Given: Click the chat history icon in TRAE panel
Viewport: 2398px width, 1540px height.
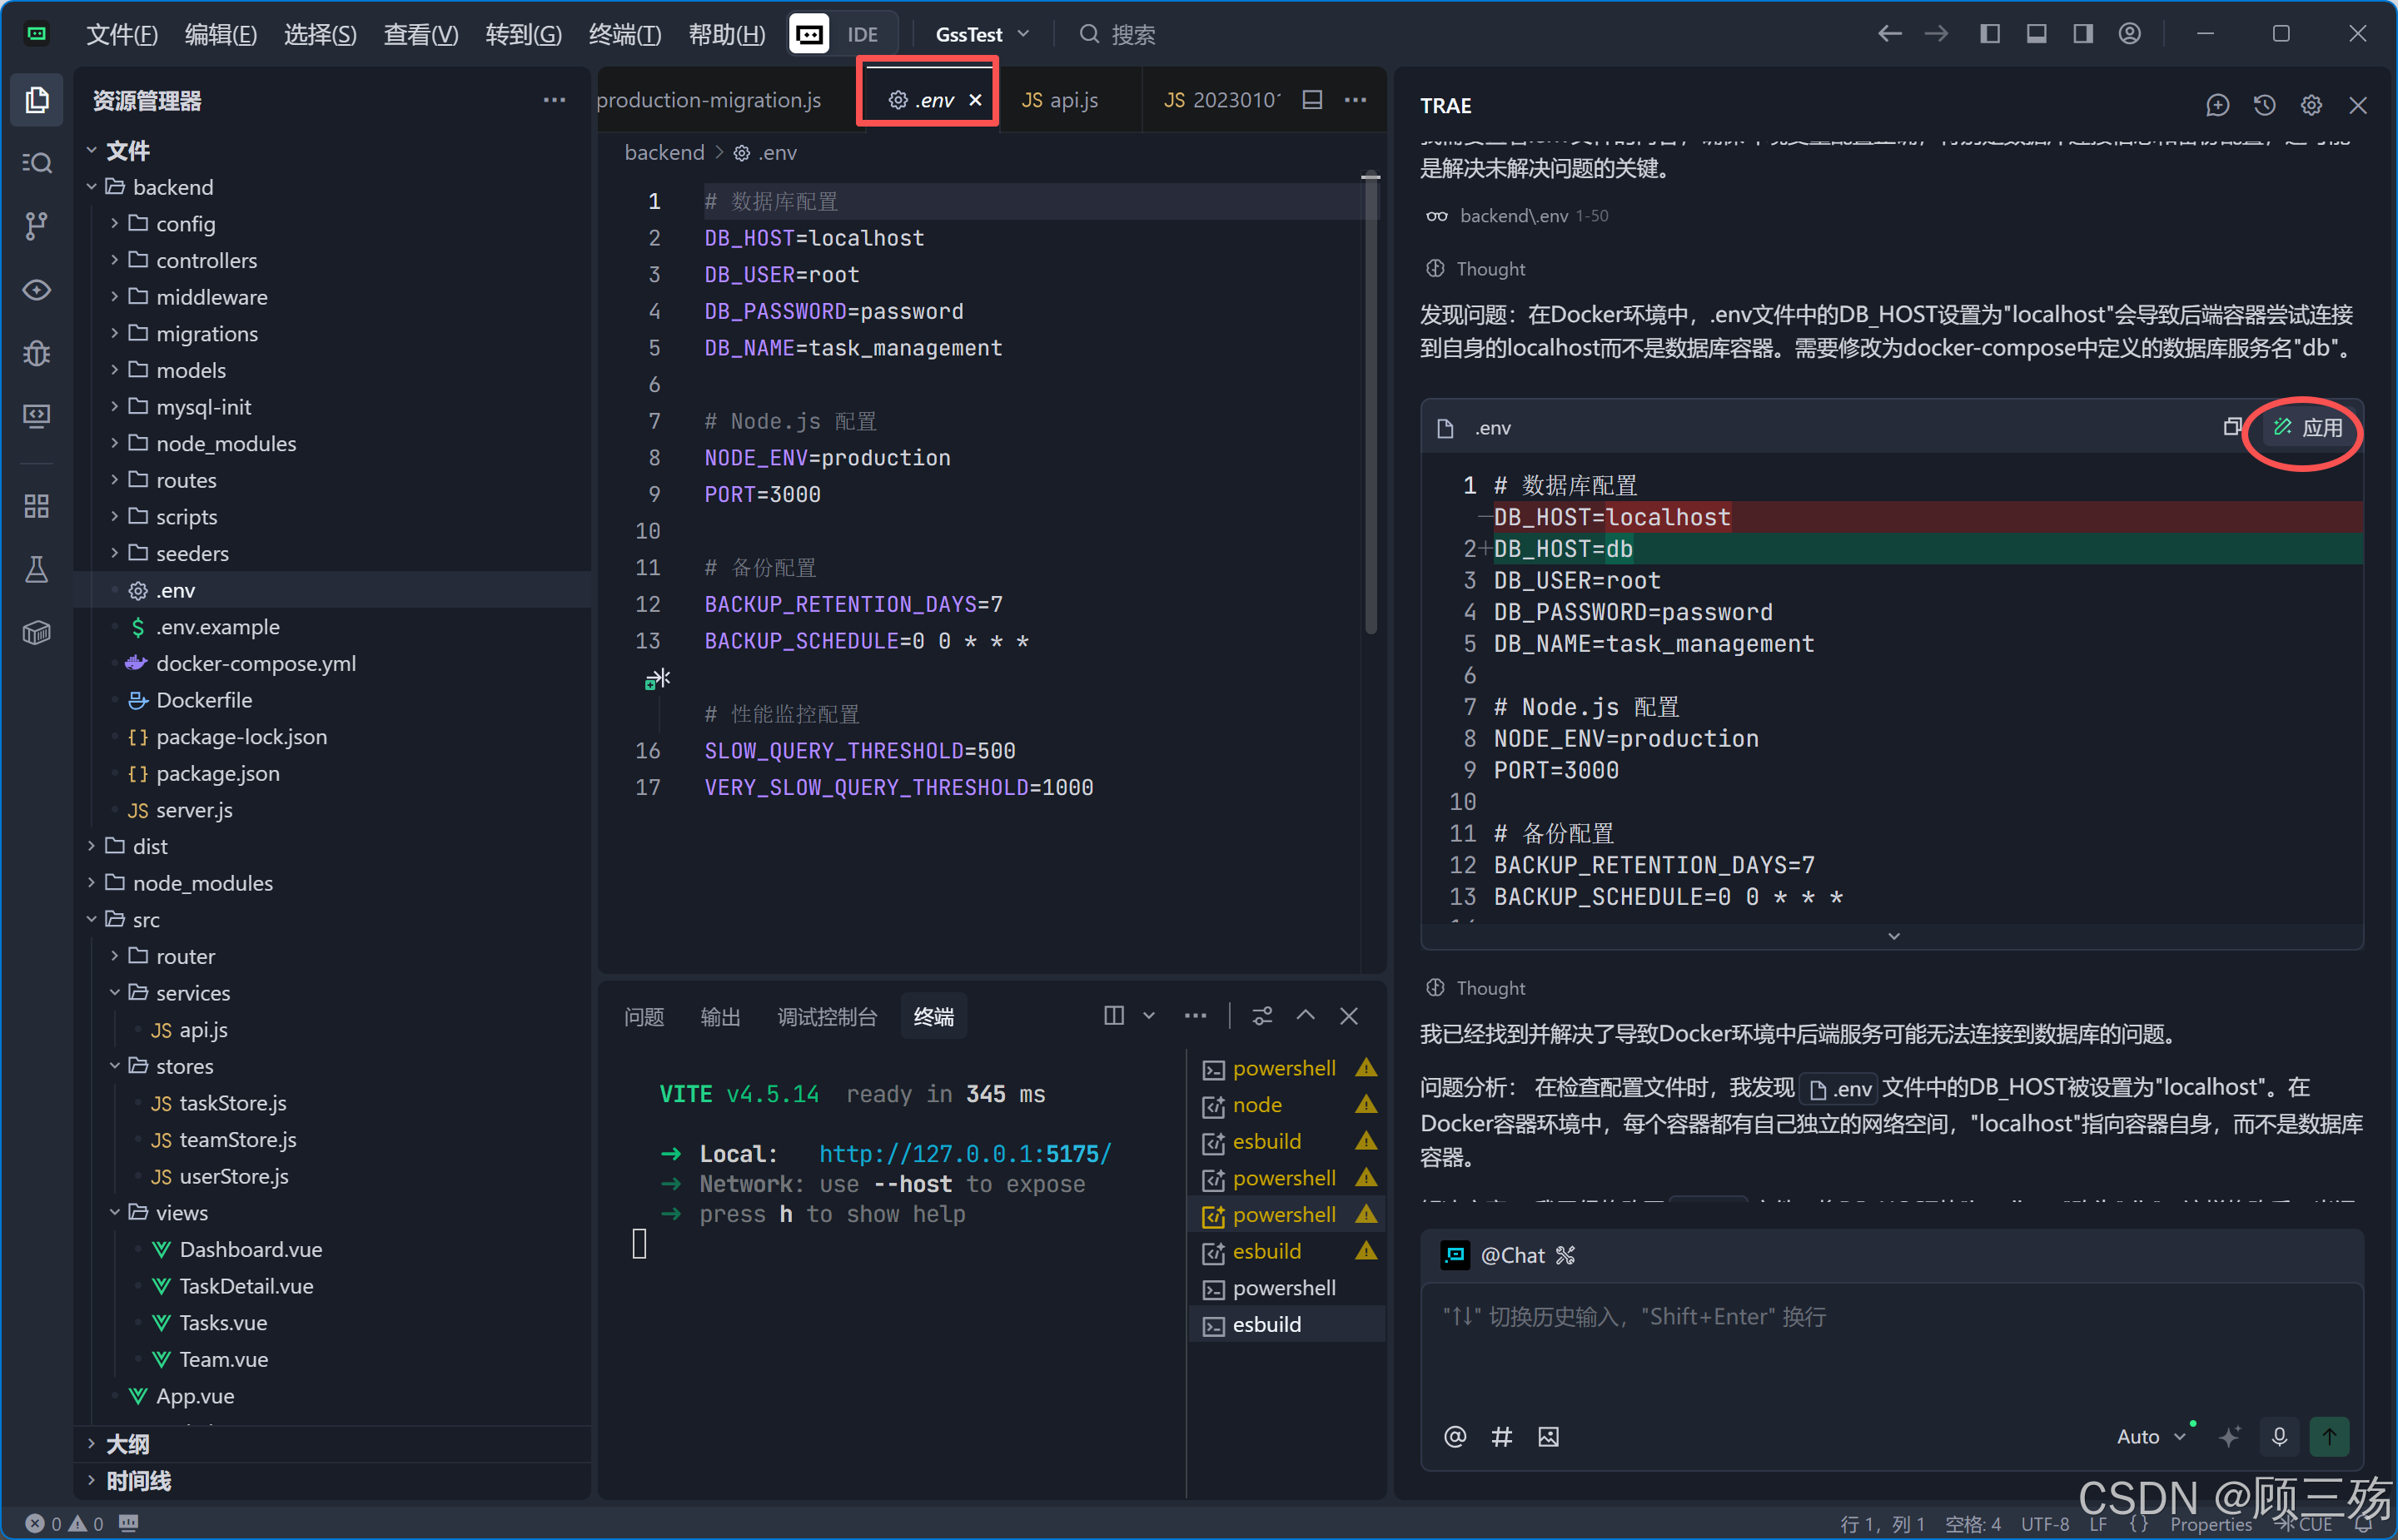Looking at the screenshot, I should coord(2264,105).
